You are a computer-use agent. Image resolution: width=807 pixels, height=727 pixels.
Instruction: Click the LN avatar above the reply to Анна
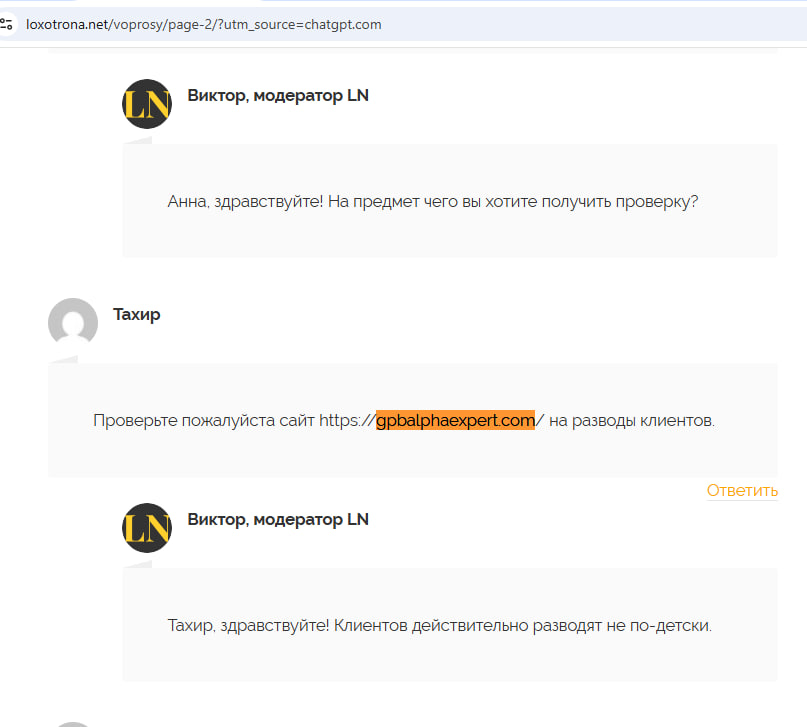[x=147, y=104]
